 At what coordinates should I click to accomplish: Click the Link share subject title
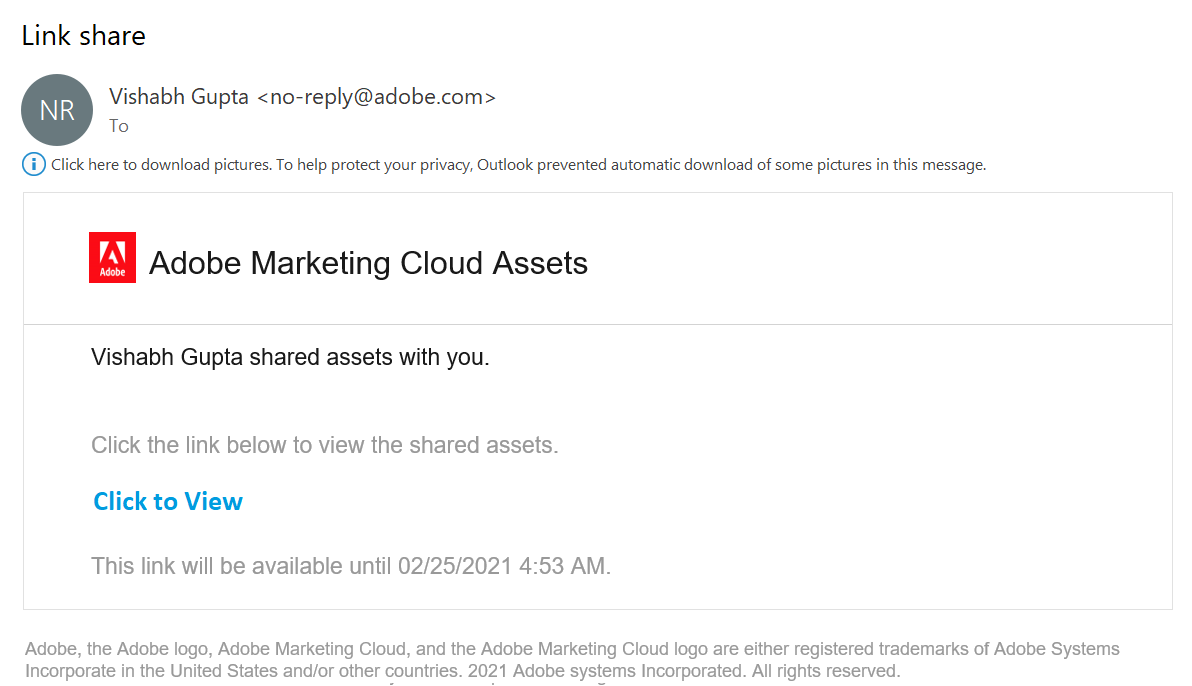pyautogui.click(x=84, y=36)
